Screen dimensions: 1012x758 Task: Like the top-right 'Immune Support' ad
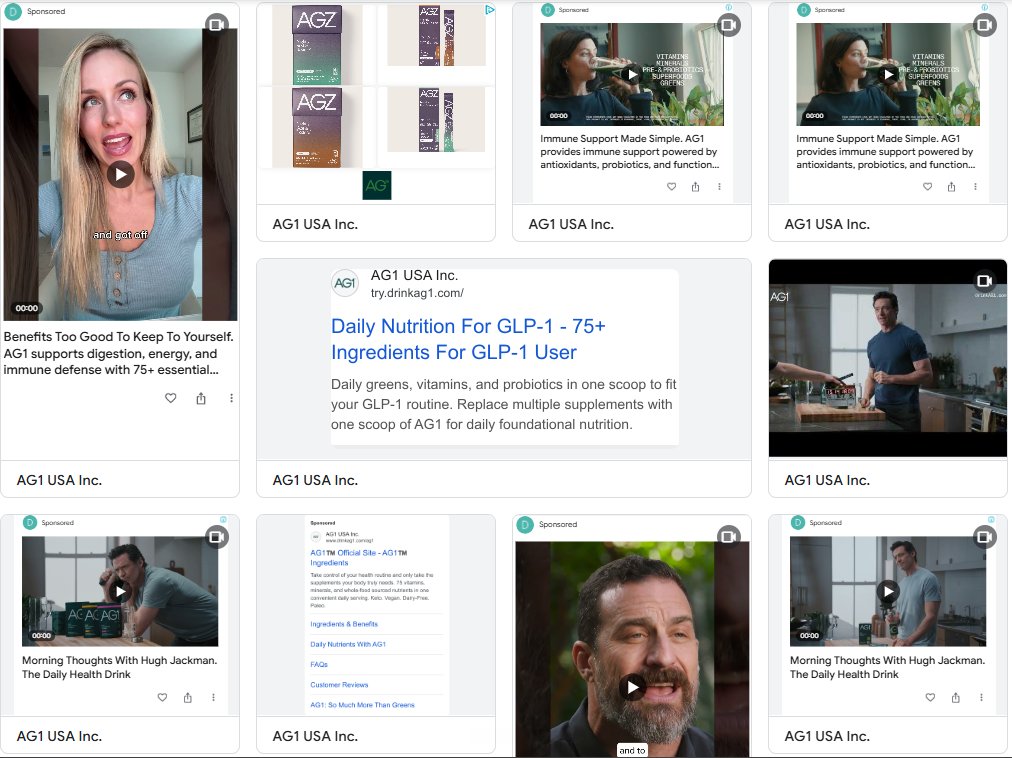(x=927, y=187)
